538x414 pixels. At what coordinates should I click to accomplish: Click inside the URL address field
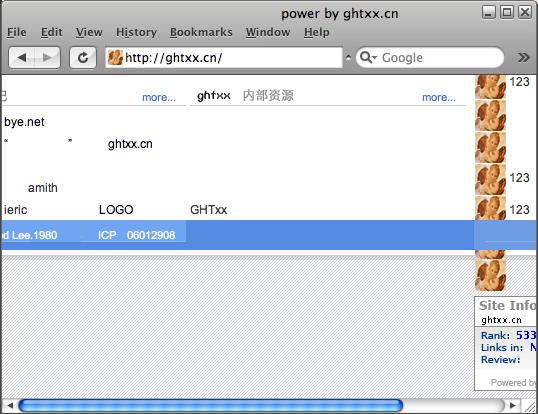[232, 57]
